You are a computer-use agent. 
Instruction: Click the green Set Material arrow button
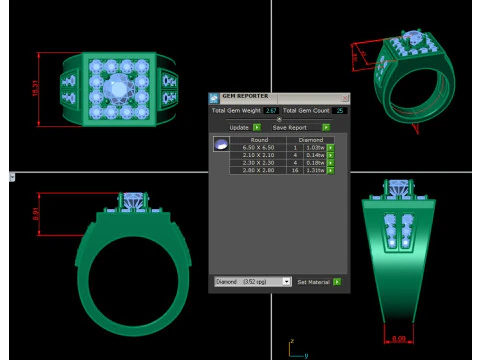[x=337, y=282]
